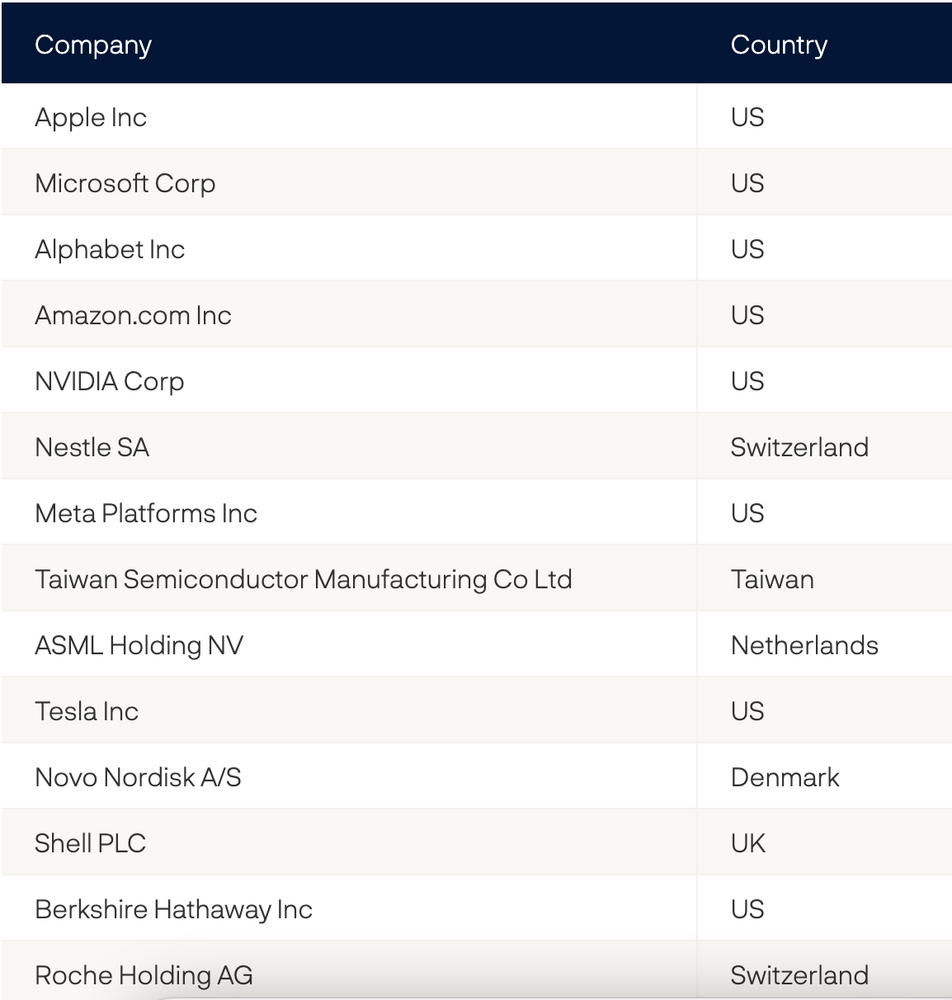The height and width of the screenshot is (1000, 952).
Task: Click the Shell PLC cell
Action: pyautogui.click(x=90, y=843)
